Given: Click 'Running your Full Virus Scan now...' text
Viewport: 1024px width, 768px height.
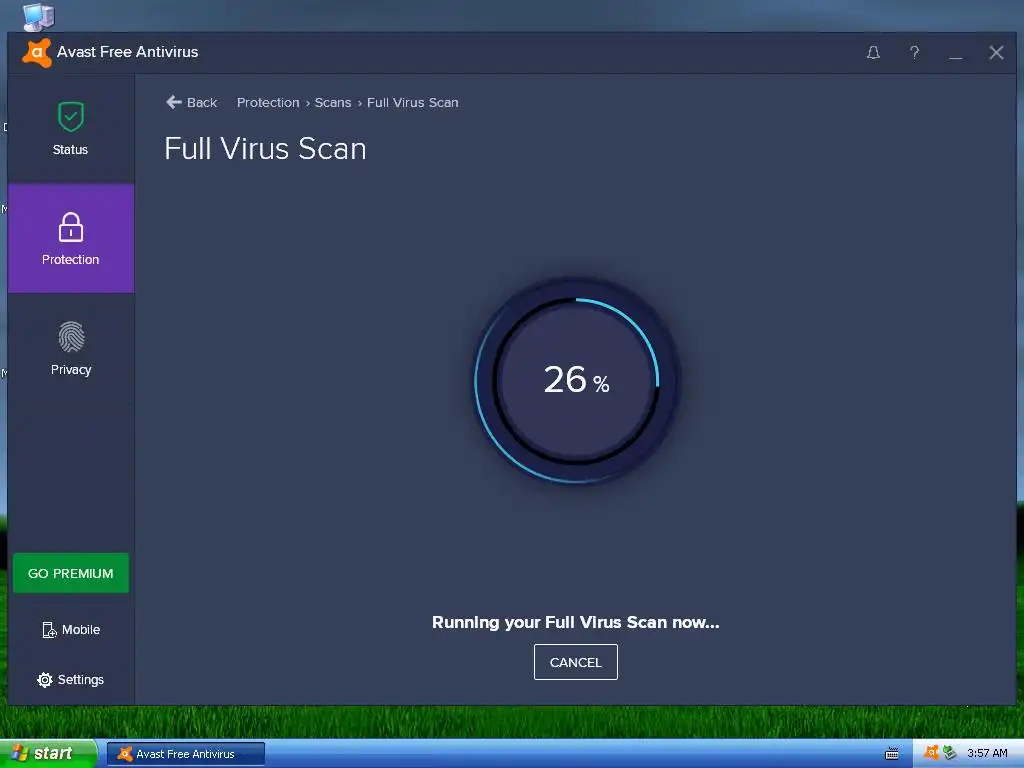Looking at the screenshot, I should coord(575,622).
